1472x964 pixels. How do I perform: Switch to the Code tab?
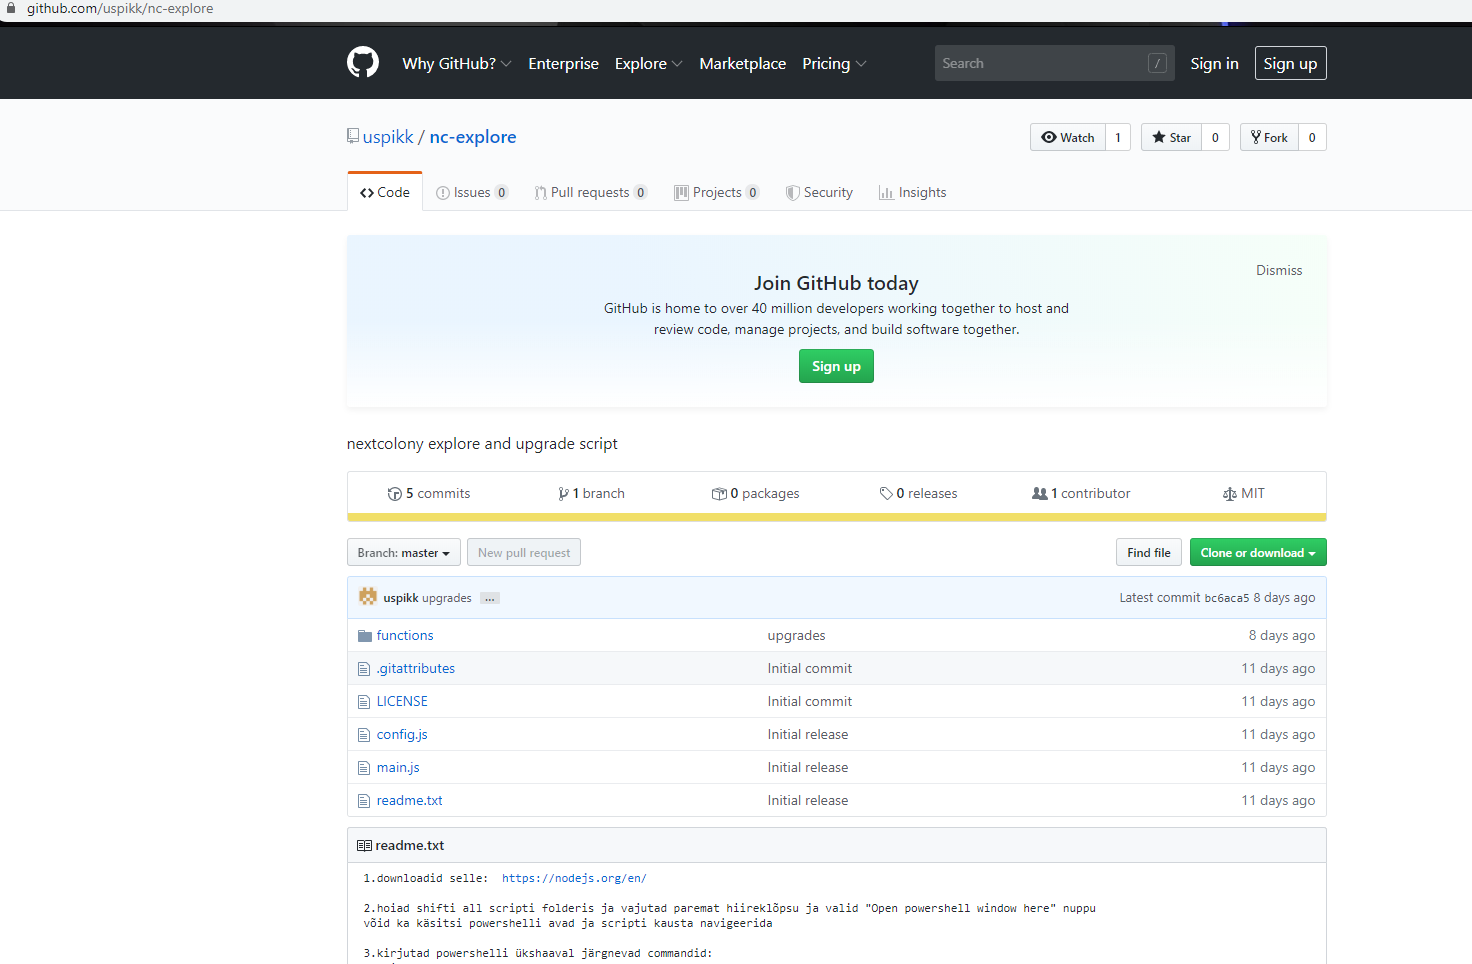pos(385,192)
